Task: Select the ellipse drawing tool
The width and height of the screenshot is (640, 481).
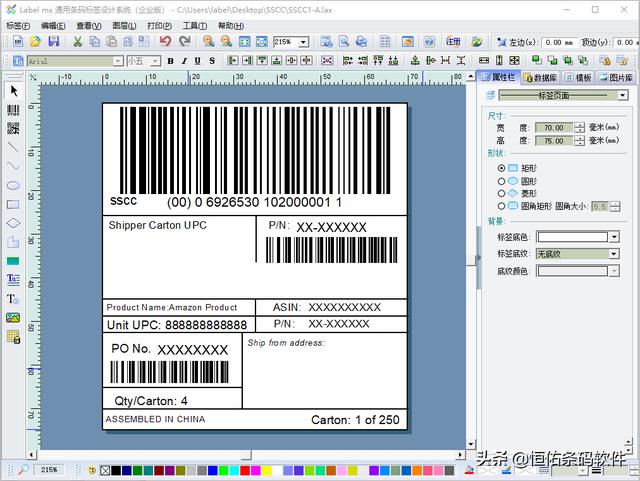Action: [13, 185]
